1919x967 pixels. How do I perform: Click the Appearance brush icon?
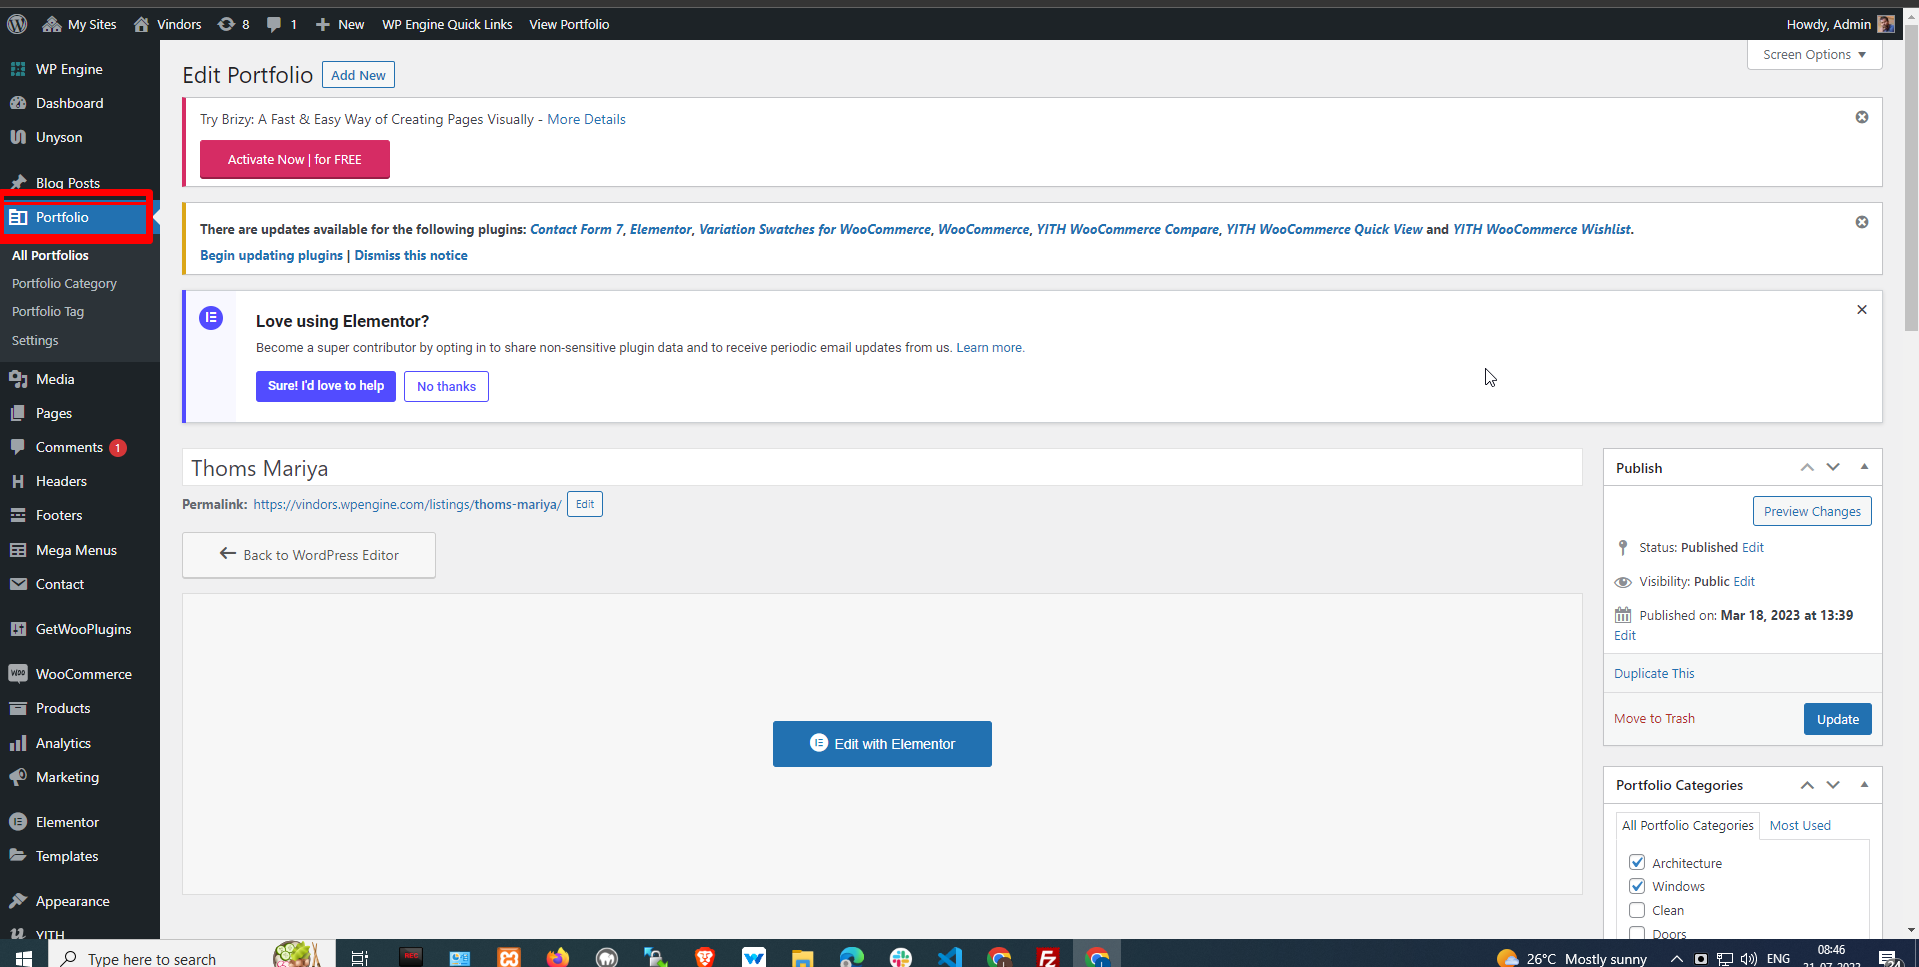click(18, 901)
